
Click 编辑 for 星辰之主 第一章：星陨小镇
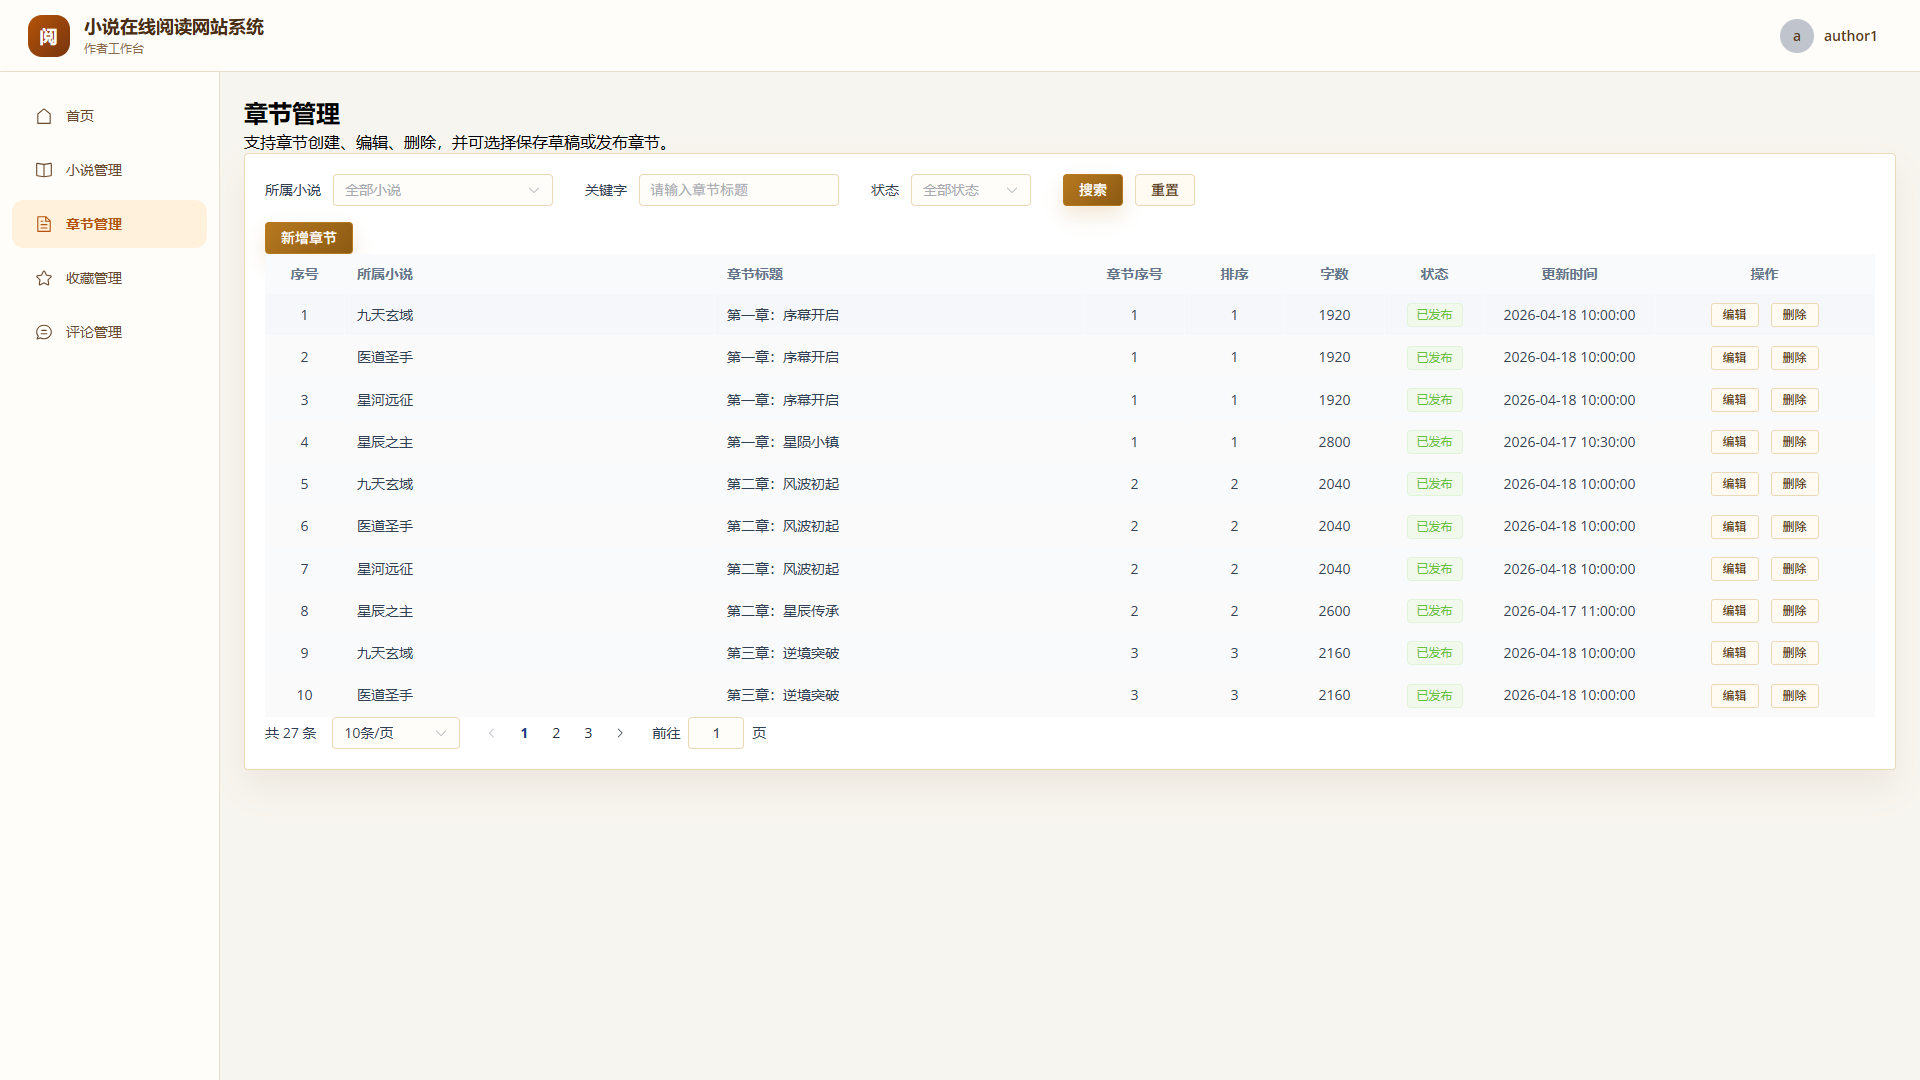tap(1734, 442)
